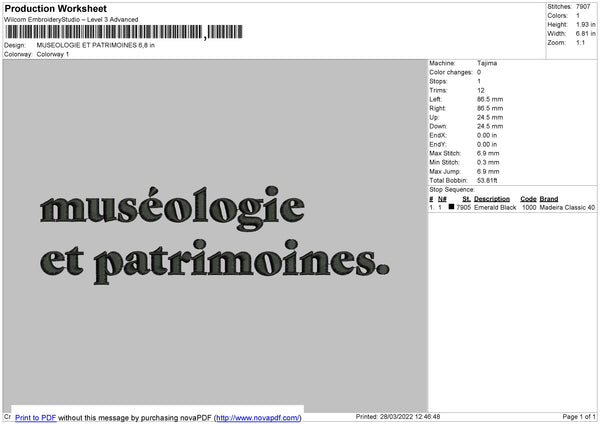Select the Machine Tajima value
The height and width of the screenshot is (424, 600).
point(487,63)
